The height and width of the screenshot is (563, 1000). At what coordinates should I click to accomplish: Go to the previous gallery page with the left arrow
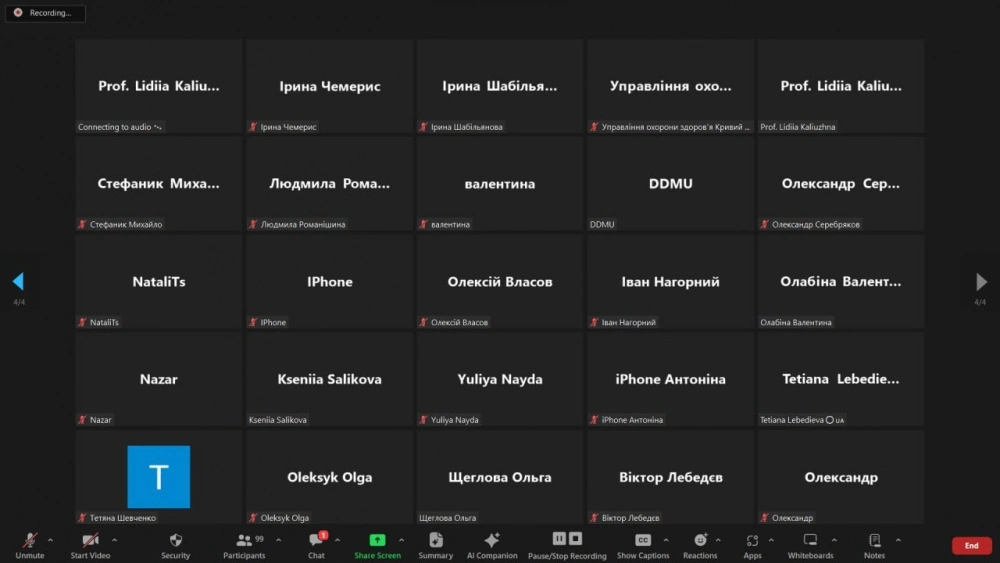[18, 281]
